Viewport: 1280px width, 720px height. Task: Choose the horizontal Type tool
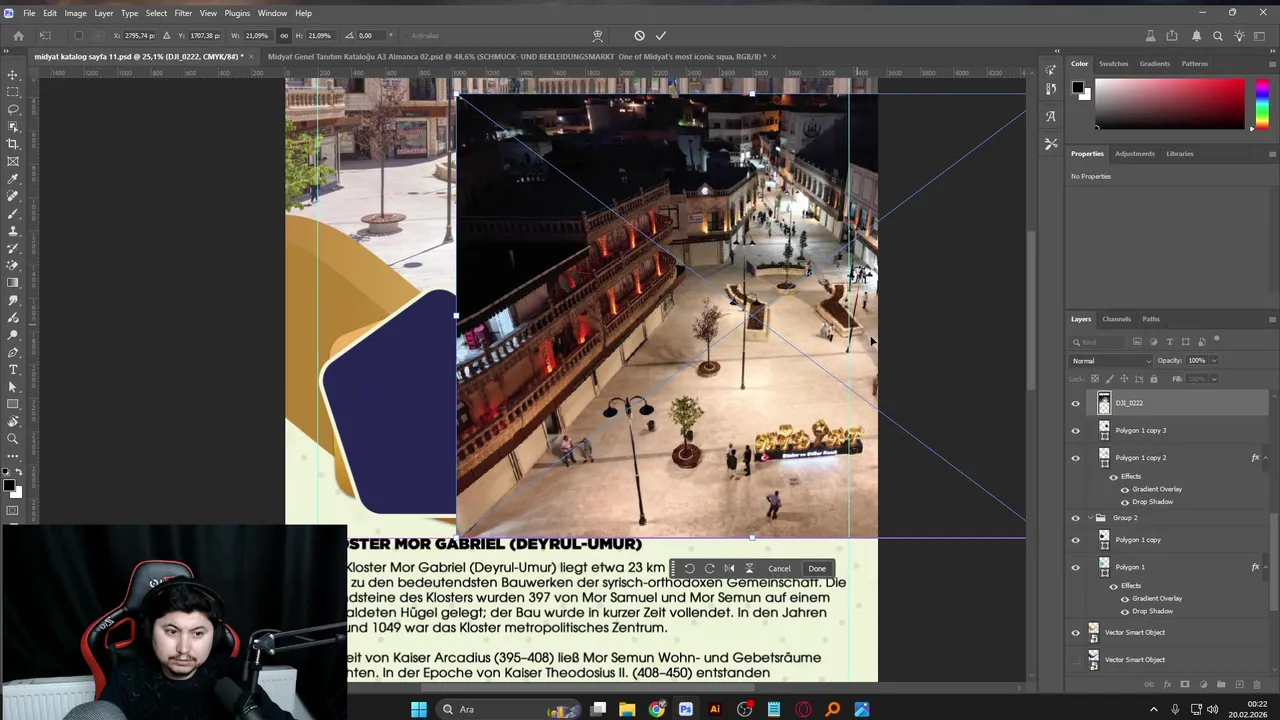click(x=13, y=370)
